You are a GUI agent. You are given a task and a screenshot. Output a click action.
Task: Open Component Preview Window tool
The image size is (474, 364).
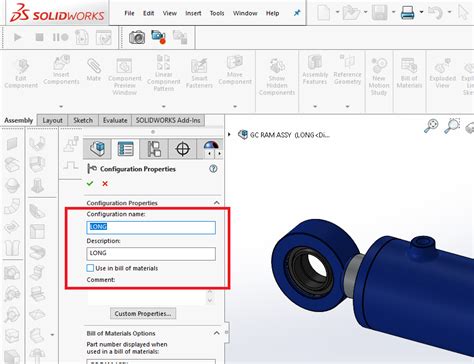(124, 77)
